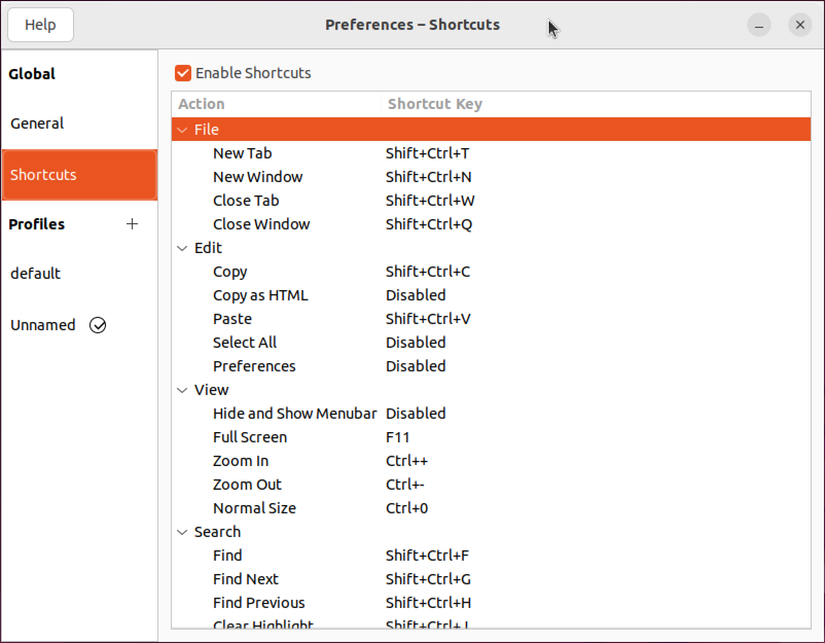Collapse the View shortcuts section
The height and width of the screenshot is (643, 825).
click(181, 389)
